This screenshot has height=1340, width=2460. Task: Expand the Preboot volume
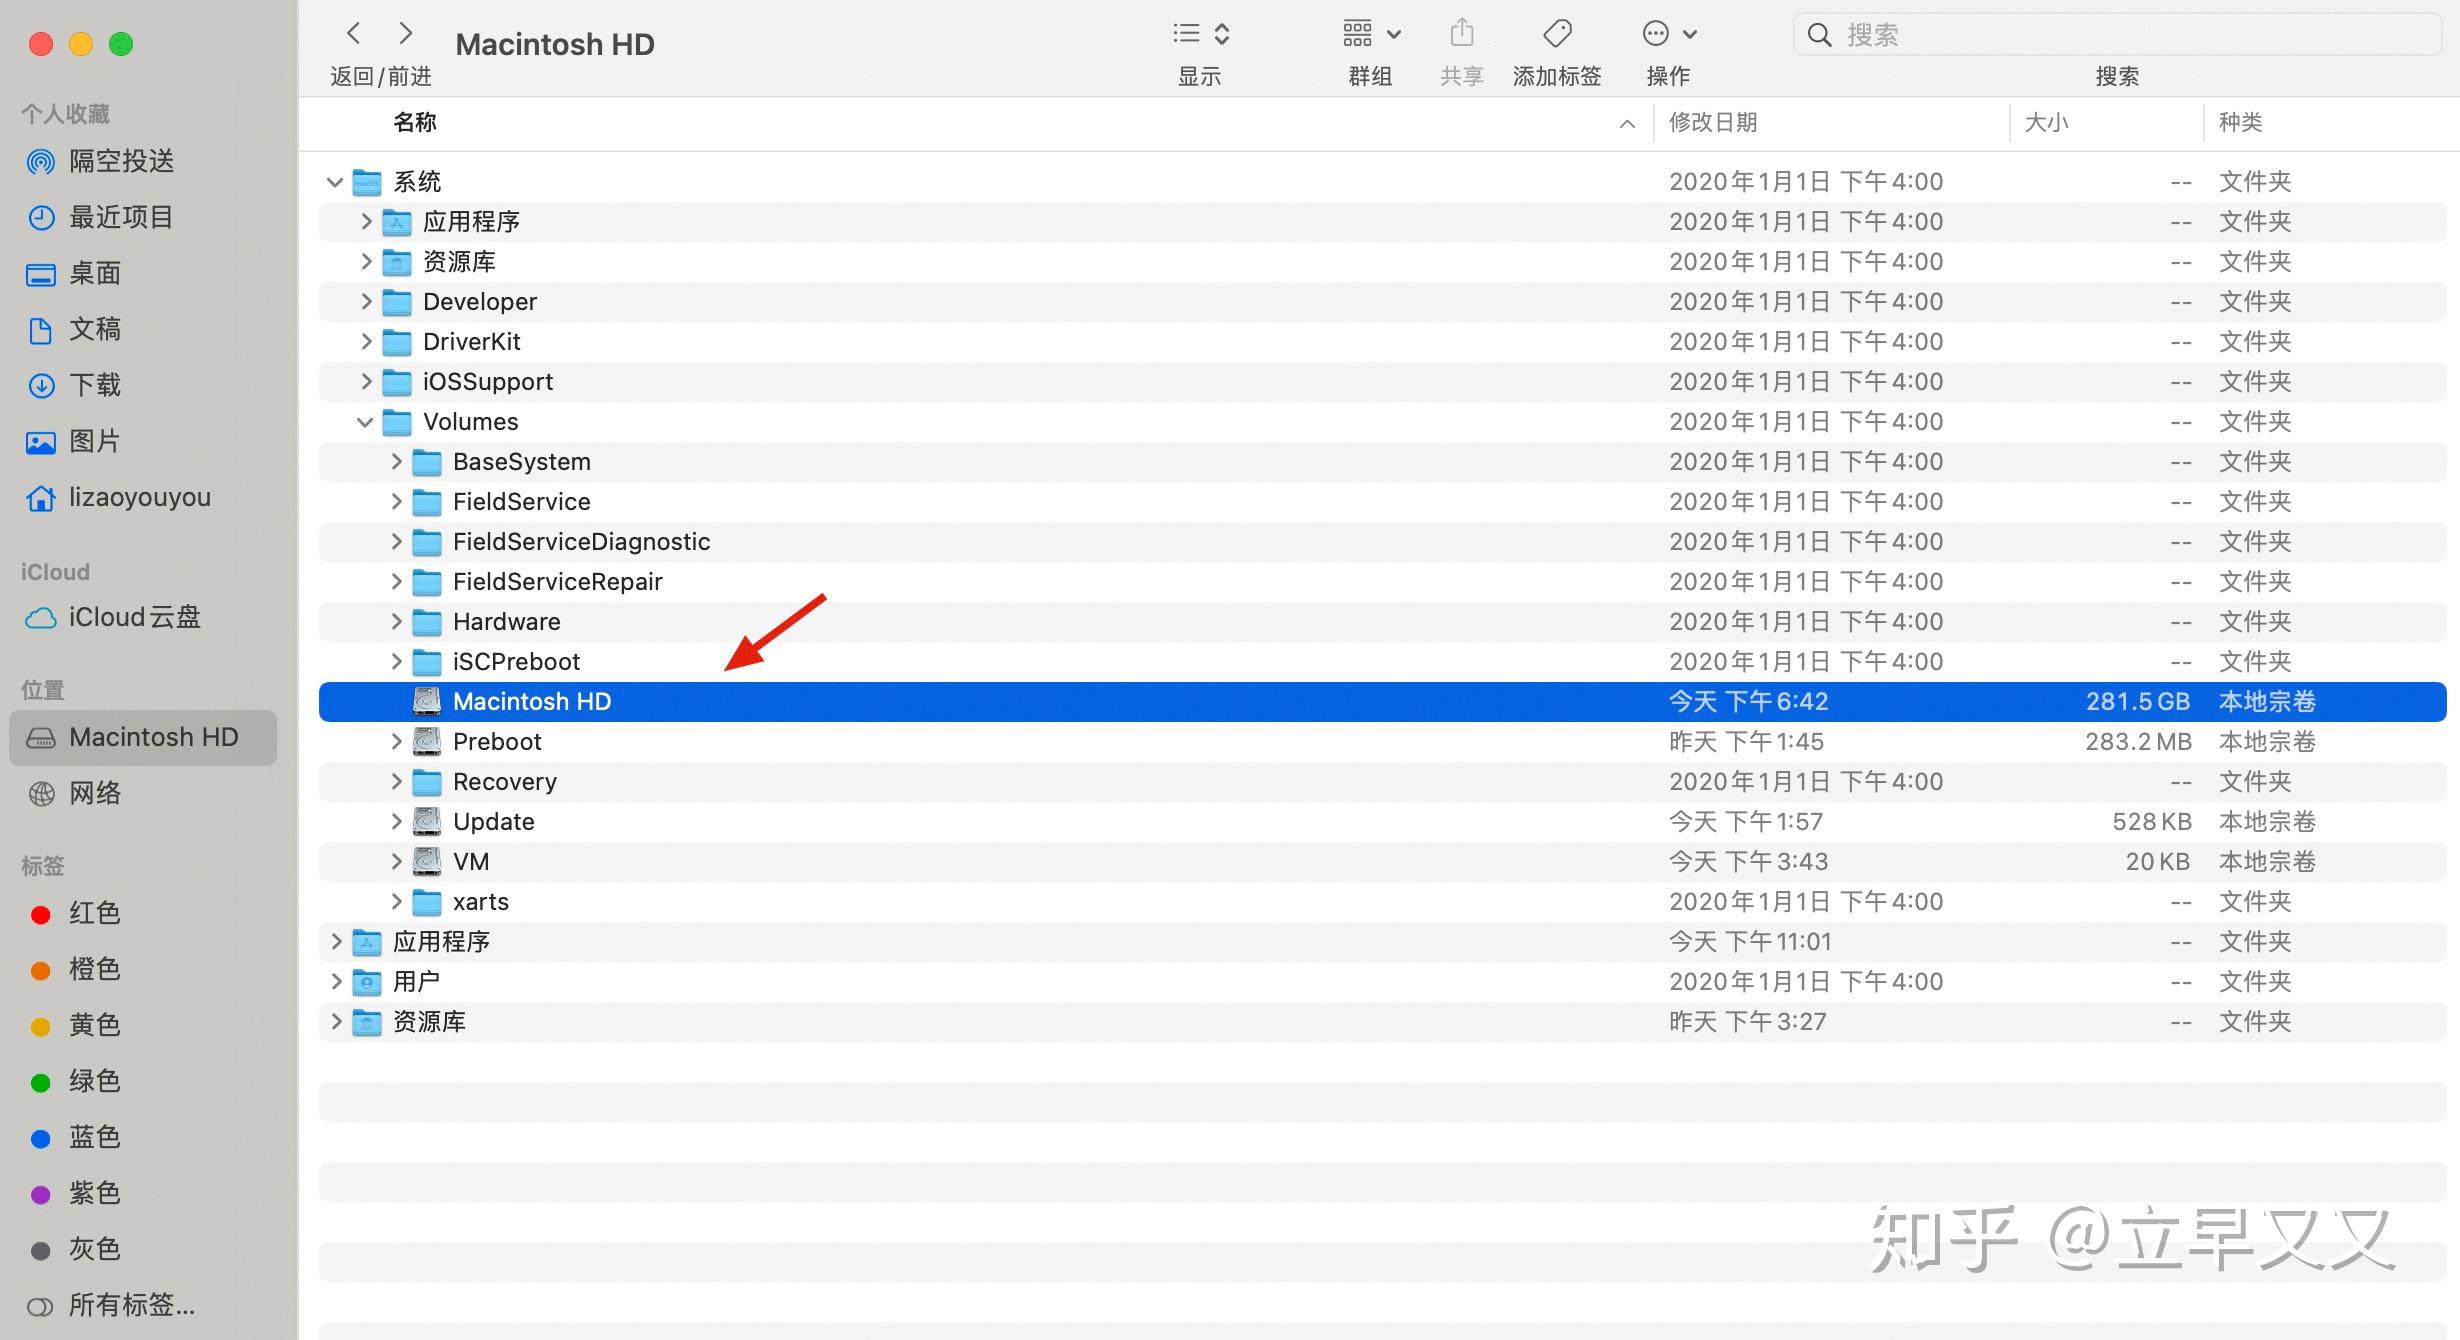[396, 741]
